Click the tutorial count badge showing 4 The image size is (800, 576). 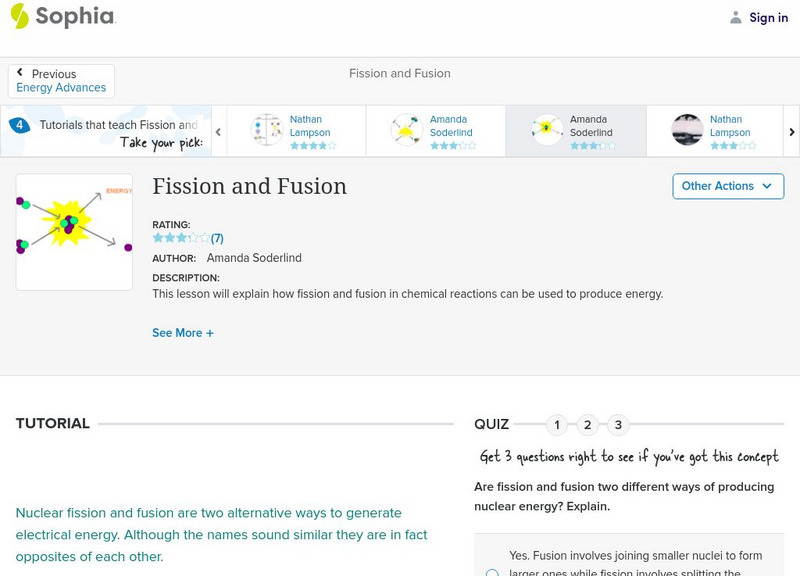tap(19, 125)
